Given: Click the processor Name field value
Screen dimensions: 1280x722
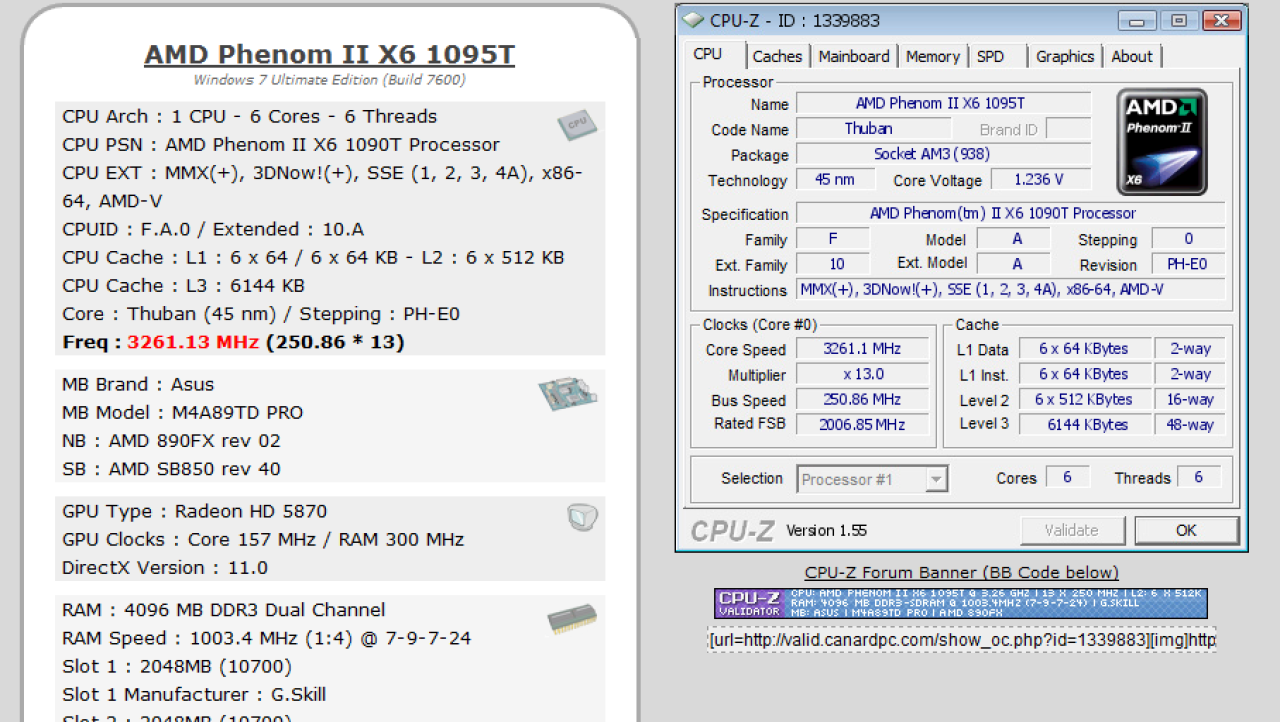Looking at the screenshot, I should point(943,103).
